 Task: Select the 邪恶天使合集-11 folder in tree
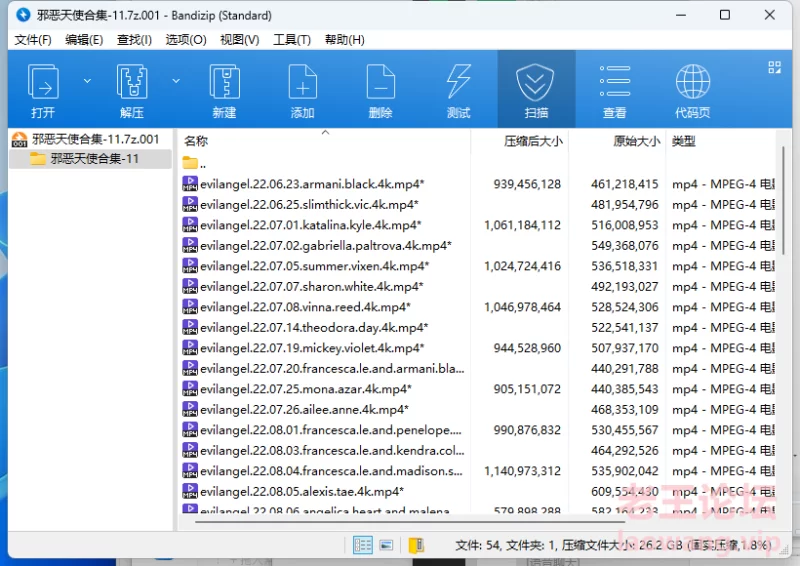pyautogui.click(x=95, y=159)
